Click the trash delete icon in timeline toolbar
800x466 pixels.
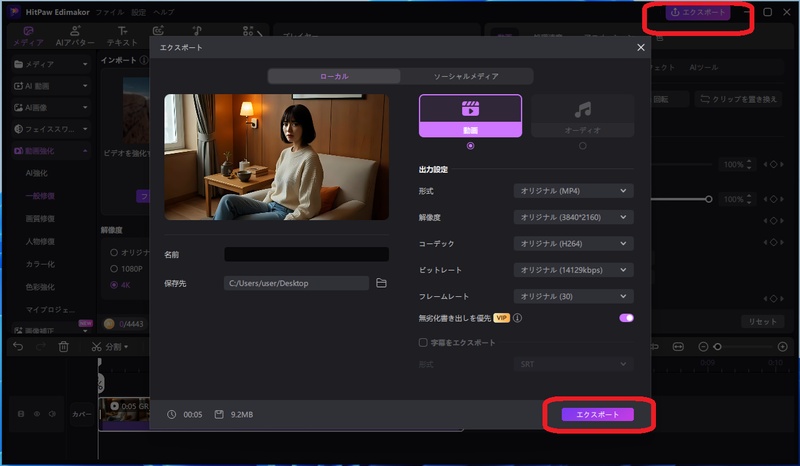click(x=63, y=347)
